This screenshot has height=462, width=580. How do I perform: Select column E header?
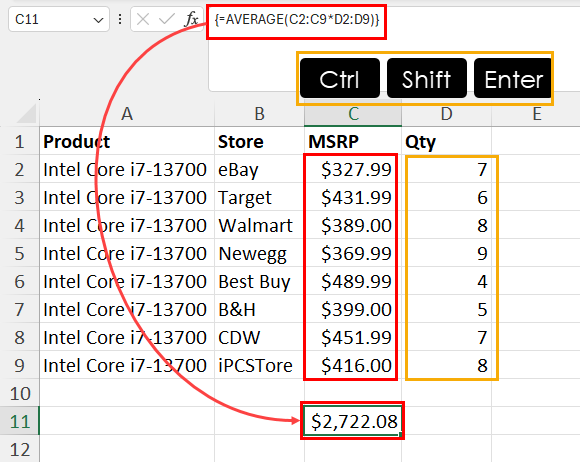(536, 114)
